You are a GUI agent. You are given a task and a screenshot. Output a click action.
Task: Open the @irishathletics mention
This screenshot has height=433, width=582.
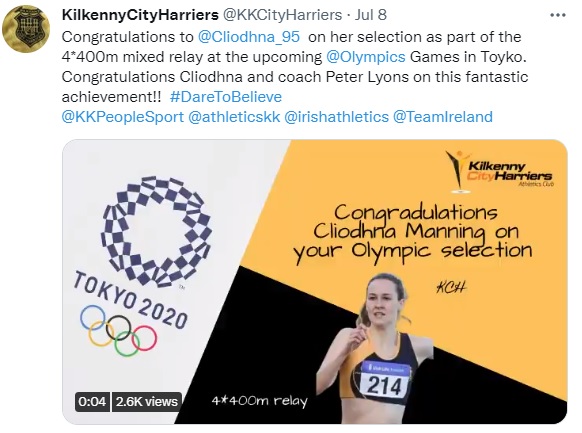[336, 117]
